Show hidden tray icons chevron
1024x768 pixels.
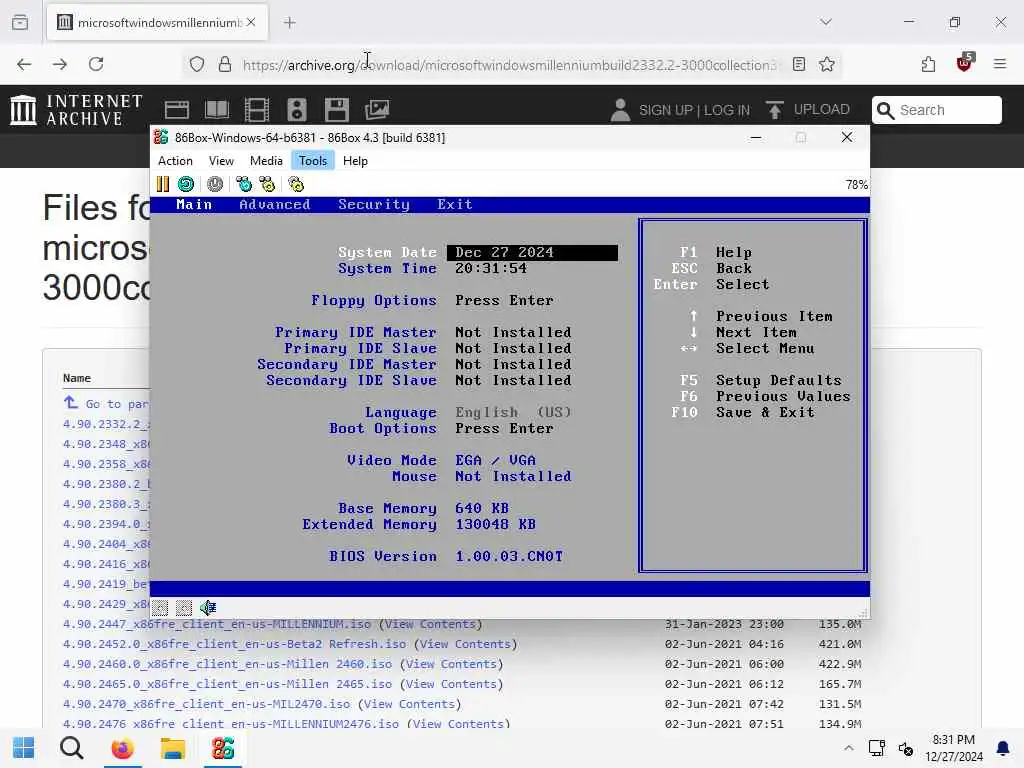coord(848,748)
